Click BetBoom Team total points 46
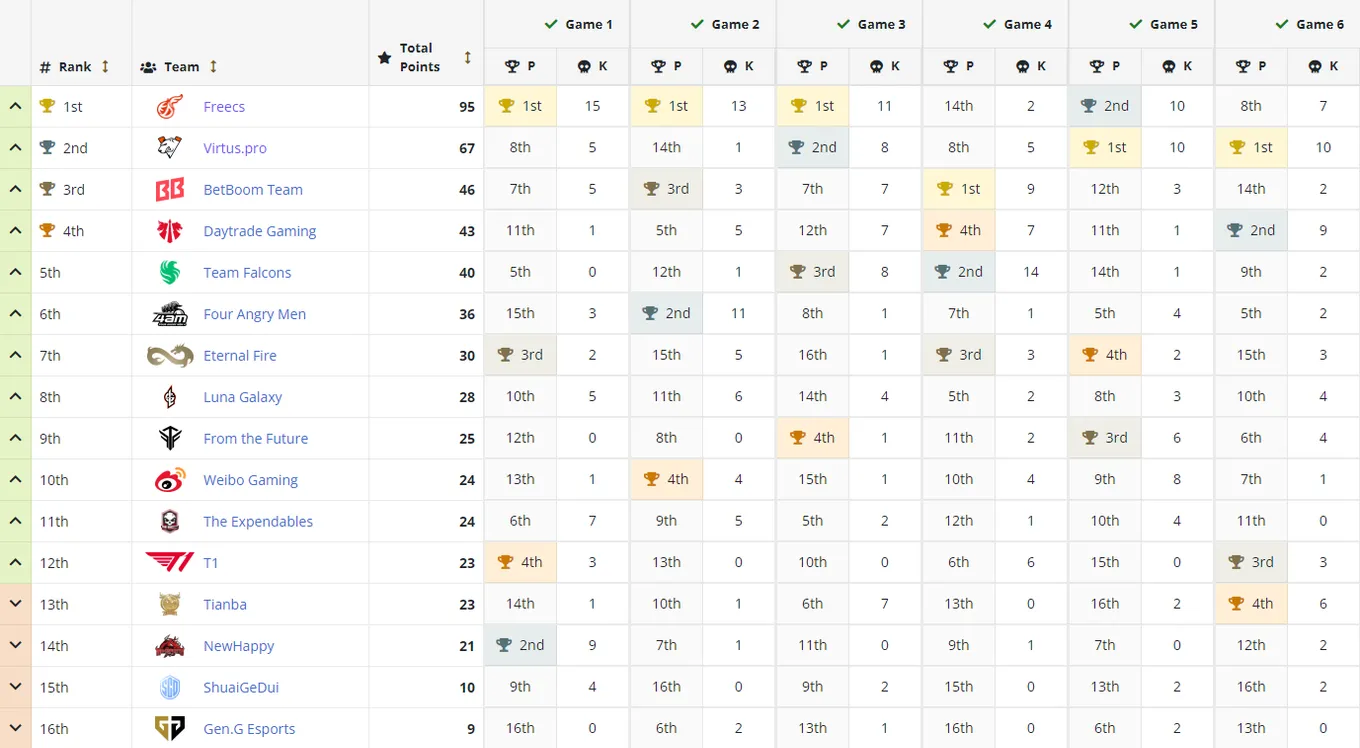Viewport: 1360px width, 748px height. [x=467, y=190]
